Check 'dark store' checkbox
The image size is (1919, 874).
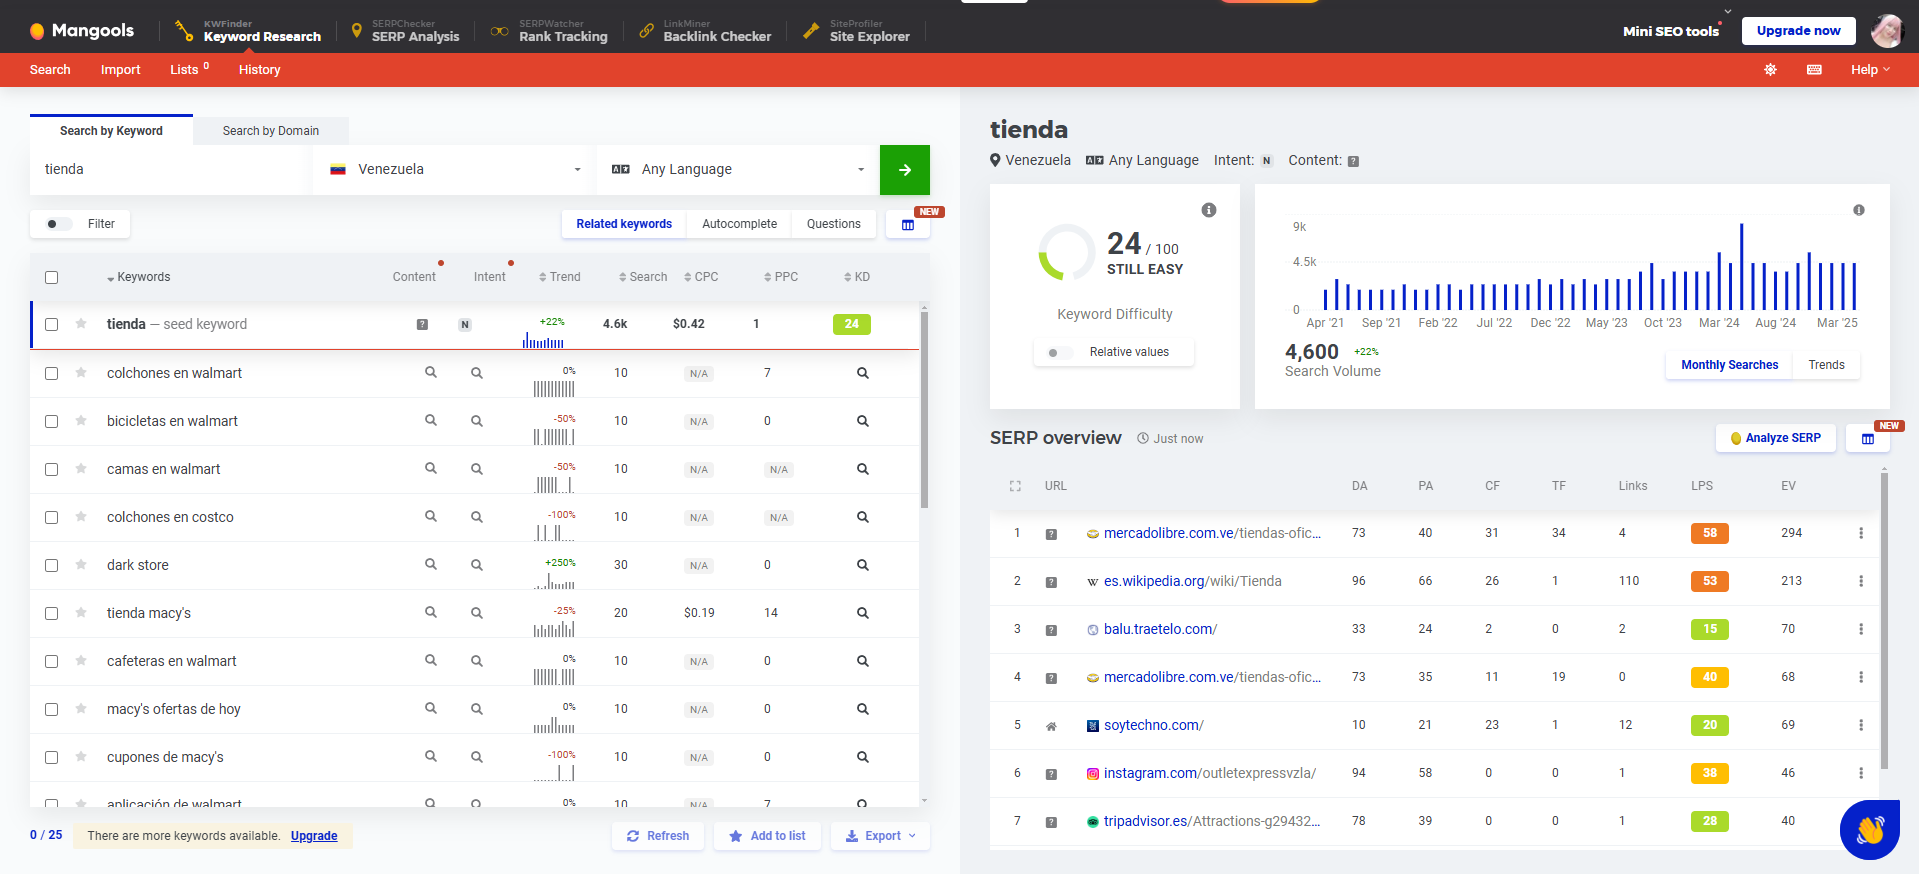pos(52,565)
